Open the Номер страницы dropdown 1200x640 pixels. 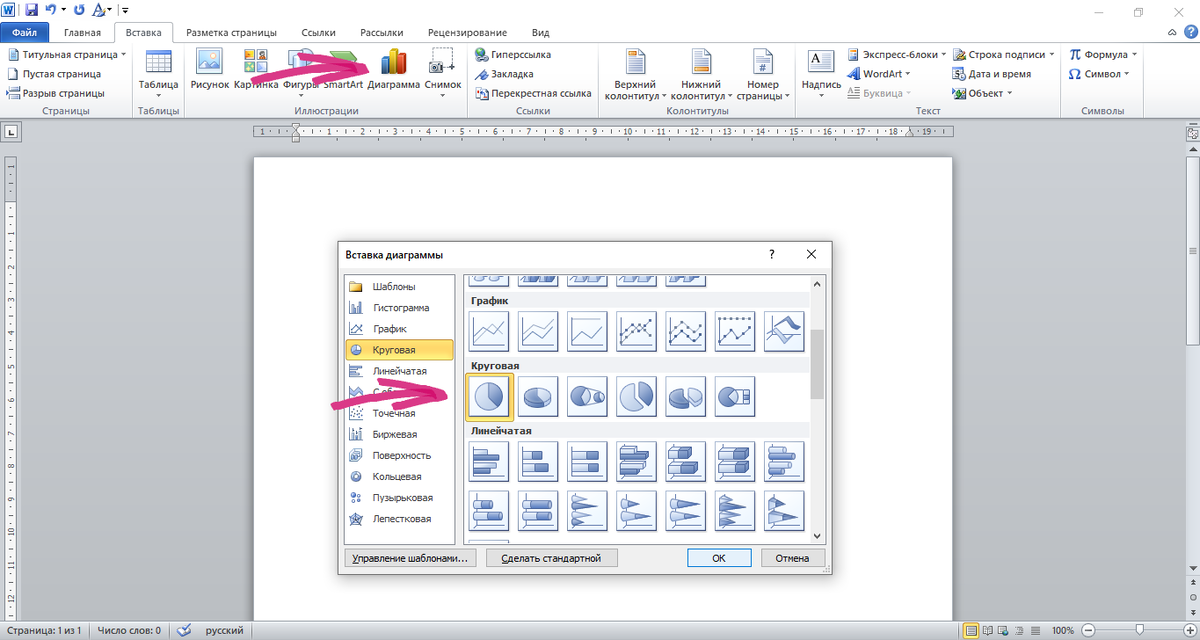click(763, 74)
